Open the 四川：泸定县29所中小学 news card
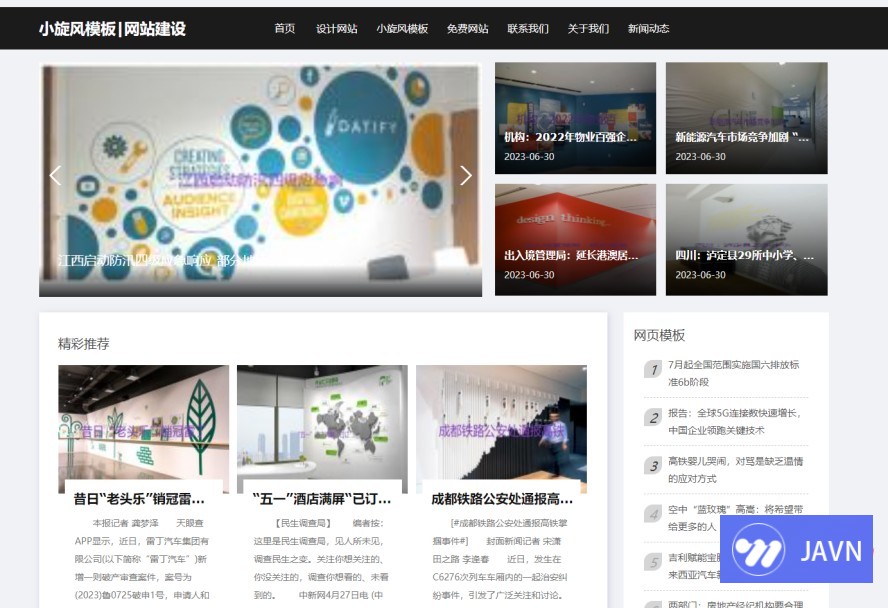Screen dimensions: 888x608 [x=746, y=239]
